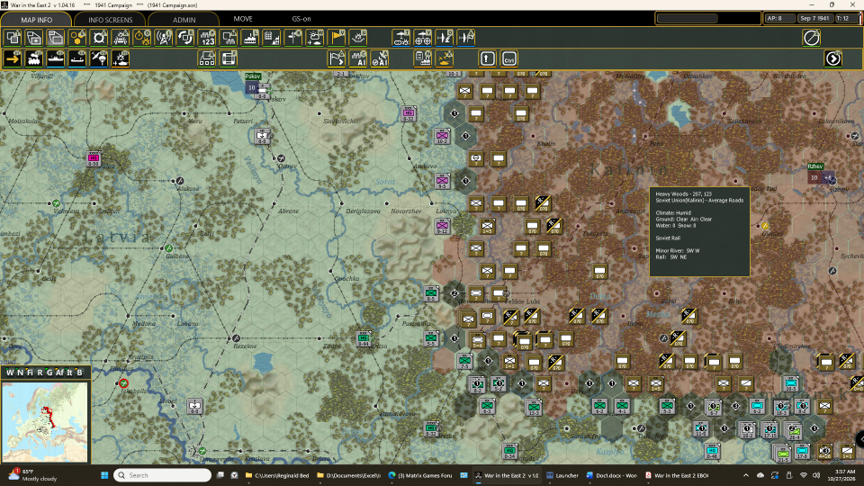Open the Windows Start button
Viewport: 864px width, 486px height.
[104, 475]
